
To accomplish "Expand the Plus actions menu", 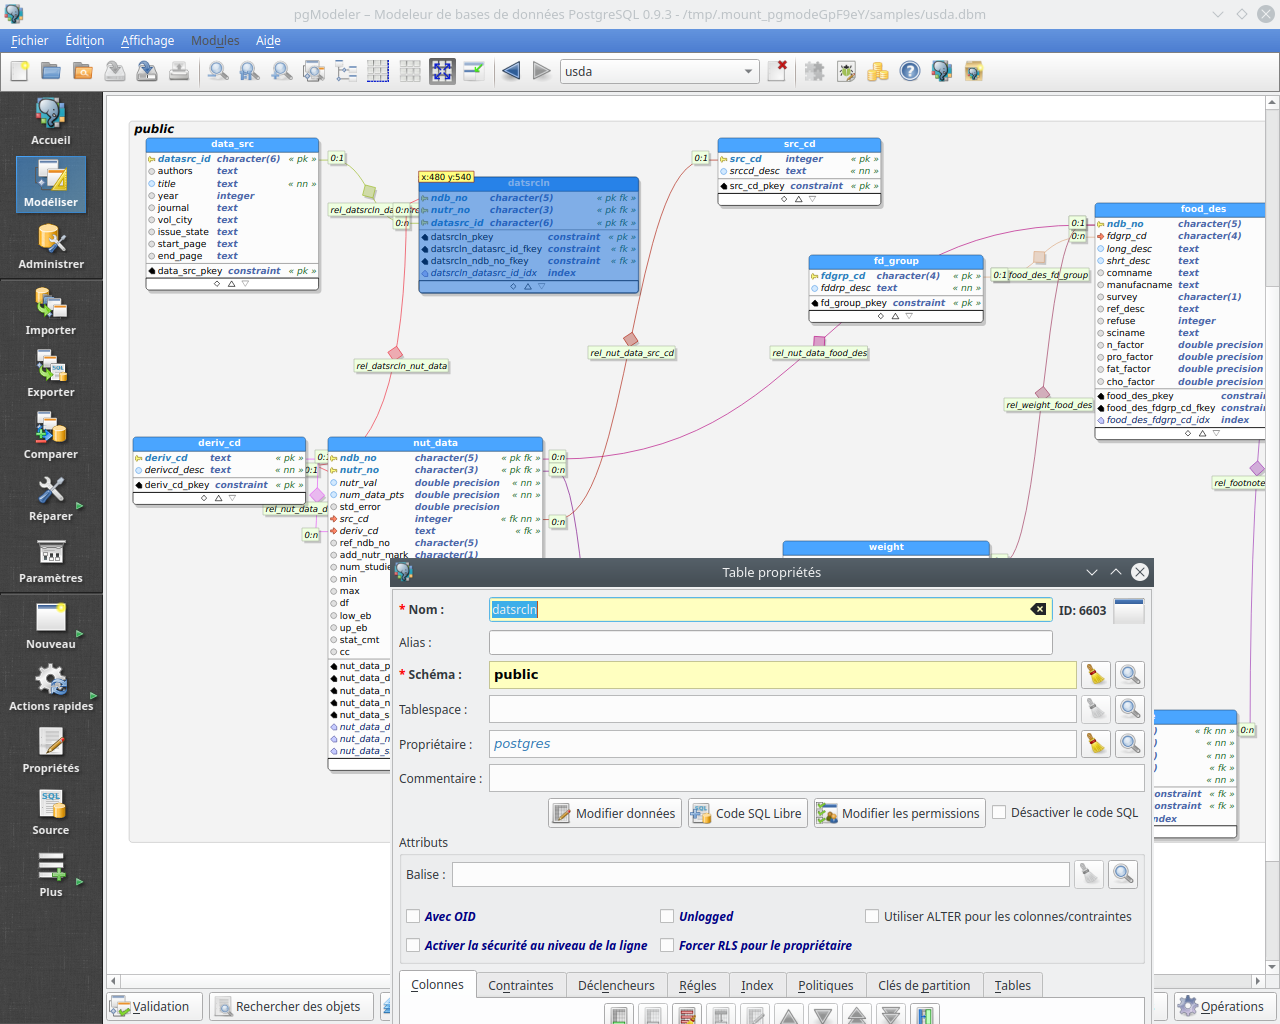I will (51, 874).
